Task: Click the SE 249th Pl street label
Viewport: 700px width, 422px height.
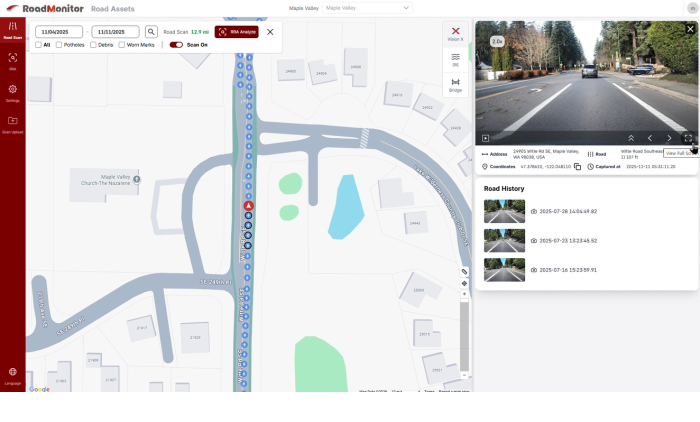Action: (216, 282)
